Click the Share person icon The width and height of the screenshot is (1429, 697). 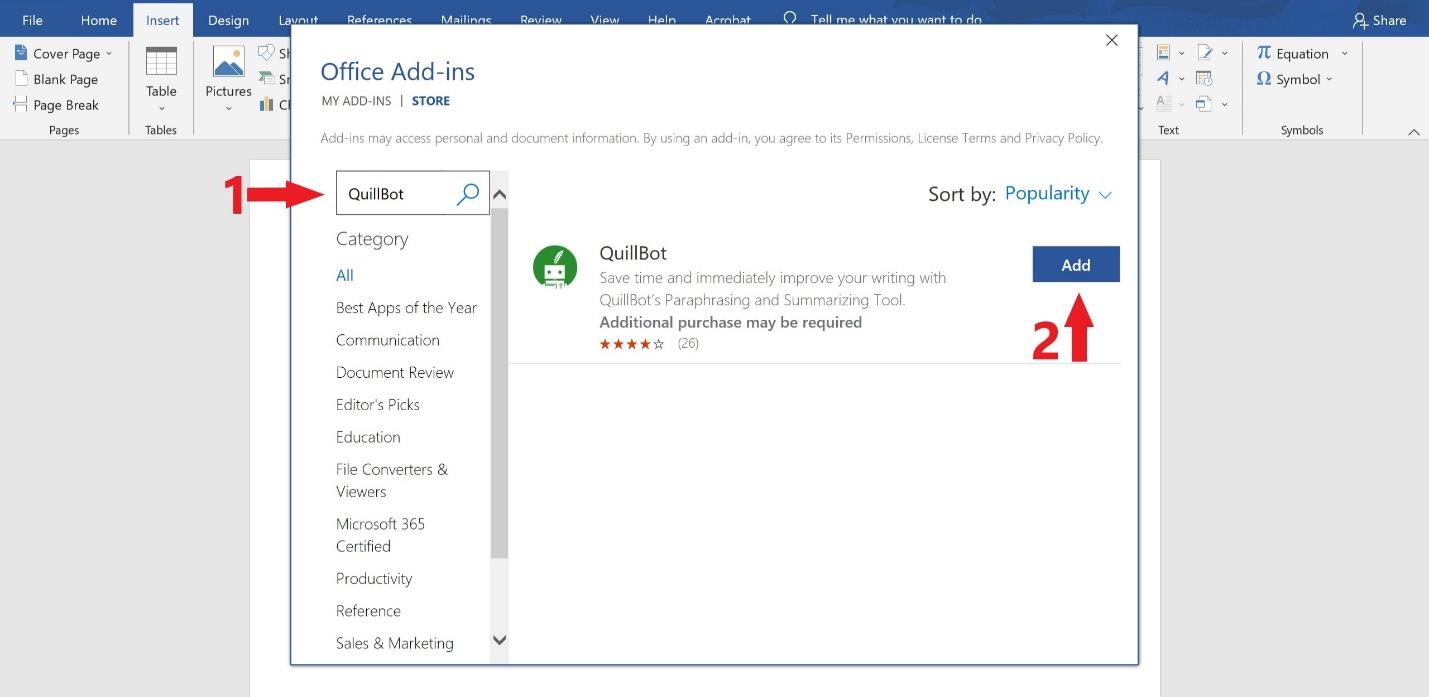[x=1360, y=20]
